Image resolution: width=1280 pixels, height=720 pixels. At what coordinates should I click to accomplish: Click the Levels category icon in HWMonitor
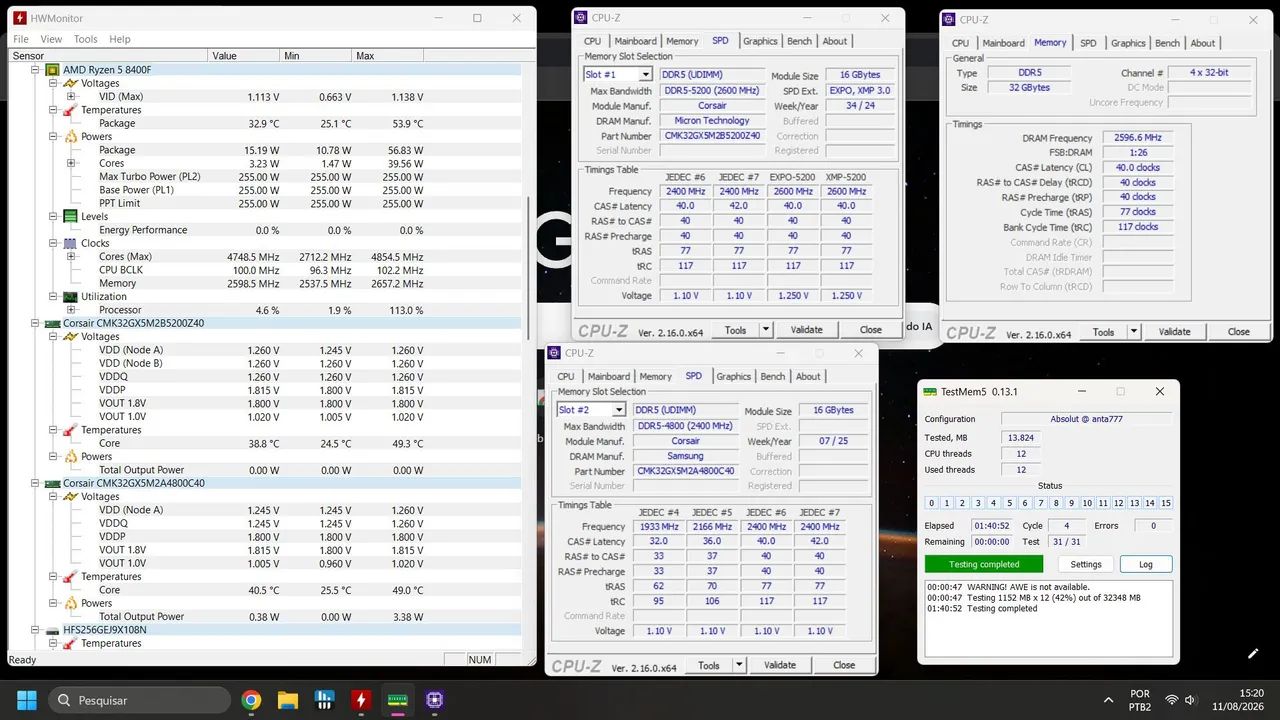tap(70, 216)
